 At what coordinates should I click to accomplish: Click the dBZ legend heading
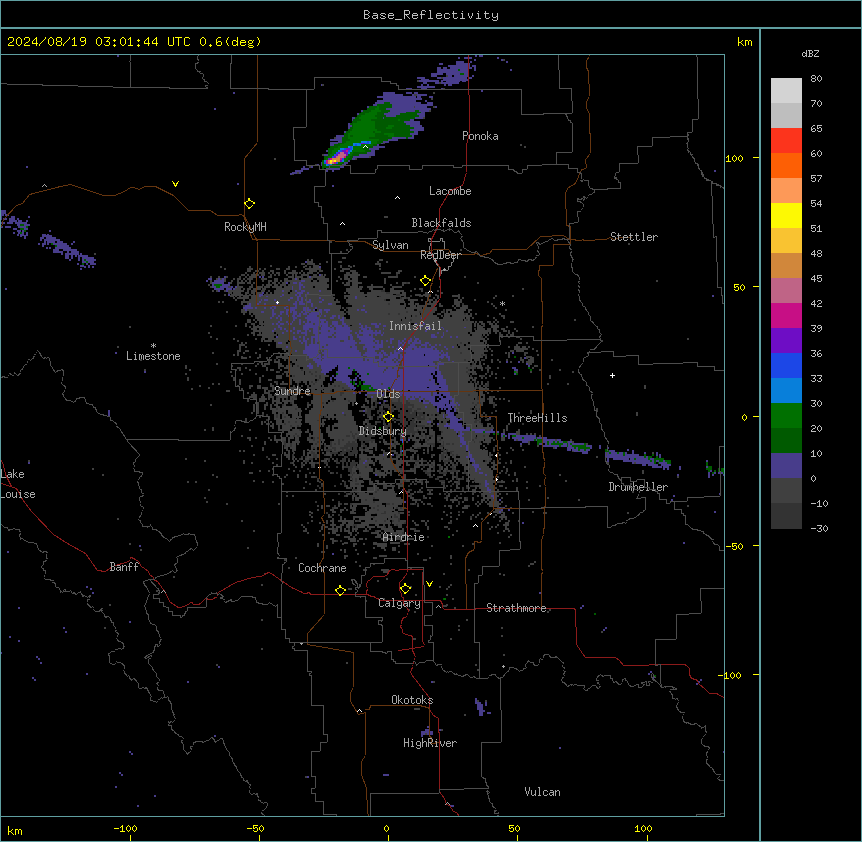tap(810, 54)
